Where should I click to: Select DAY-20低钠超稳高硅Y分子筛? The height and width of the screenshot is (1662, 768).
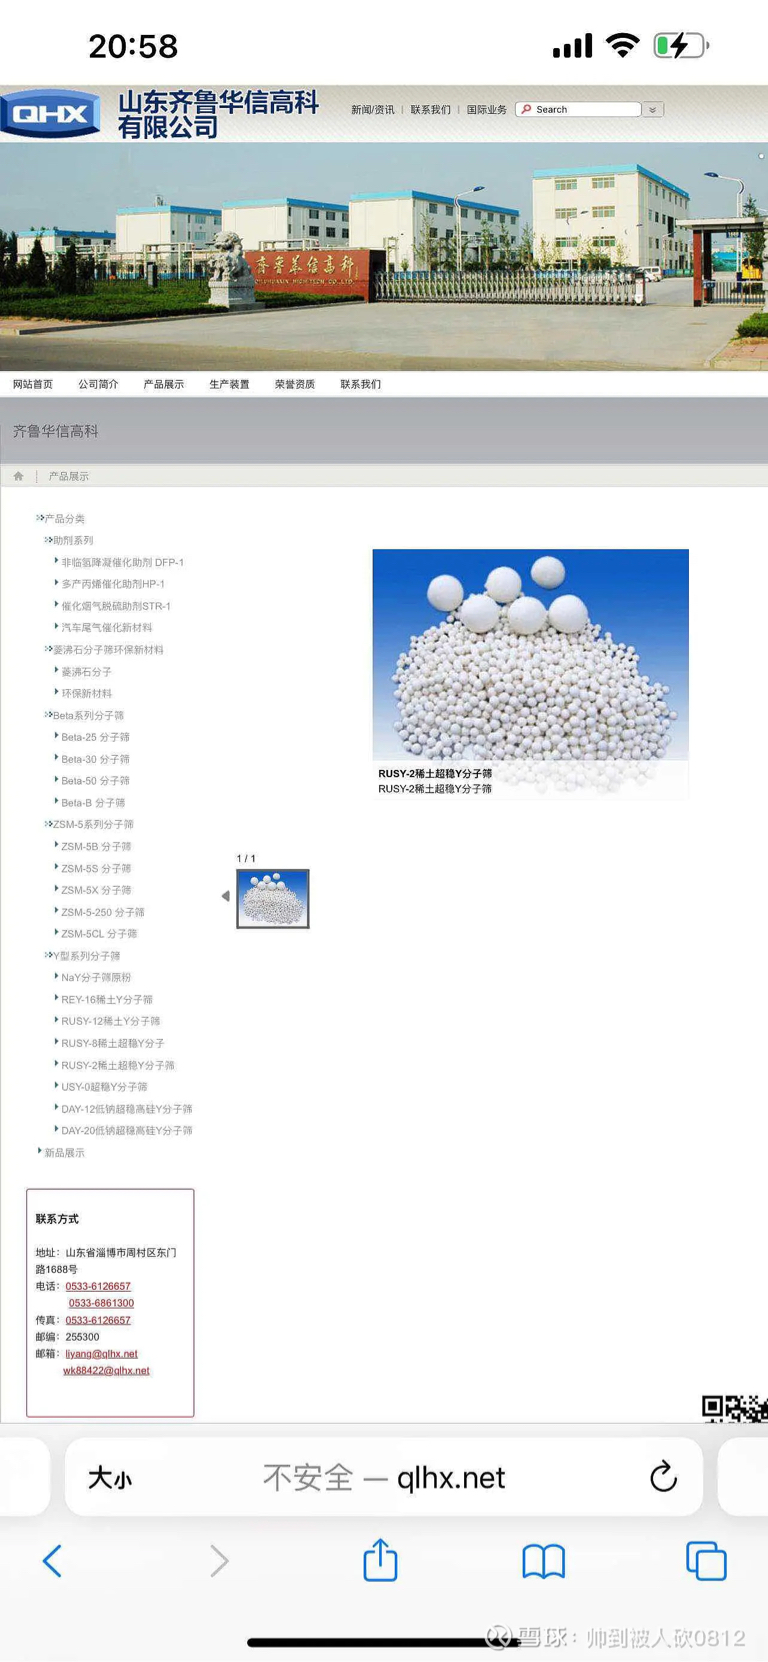127,1131
